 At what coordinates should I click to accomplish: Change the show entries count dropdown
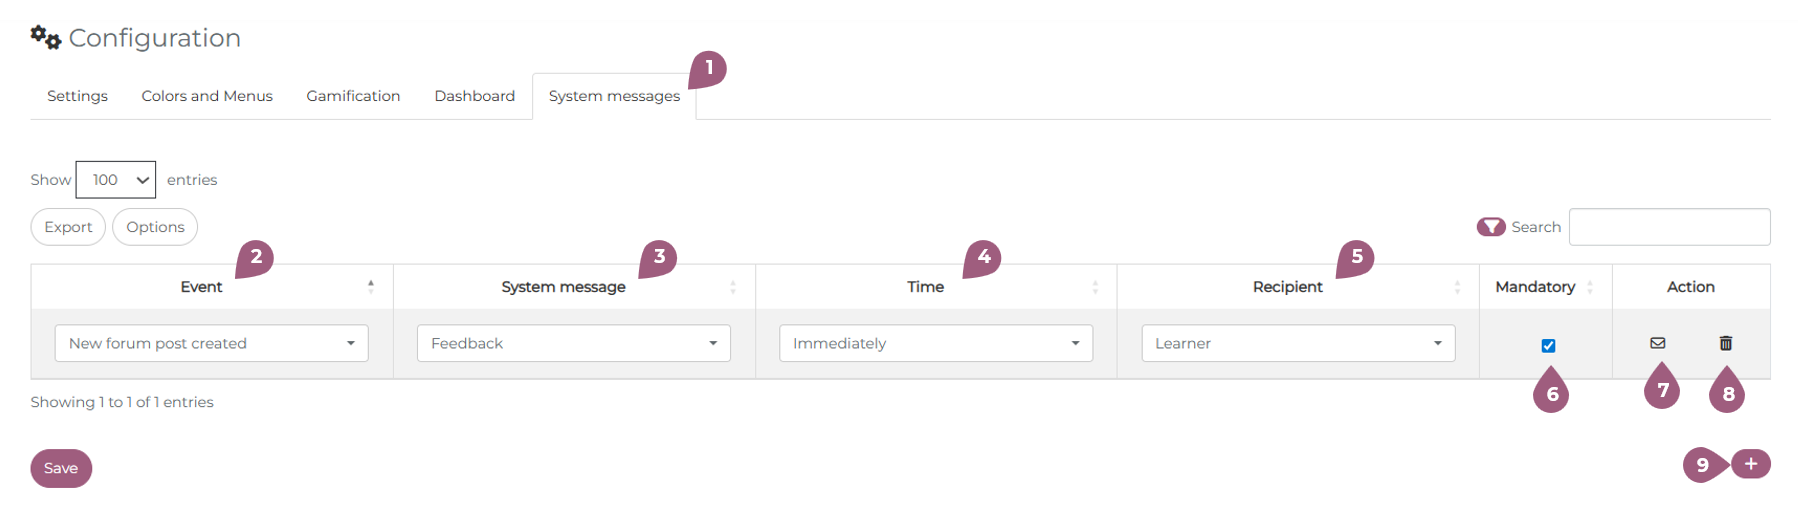coord(116,180)
